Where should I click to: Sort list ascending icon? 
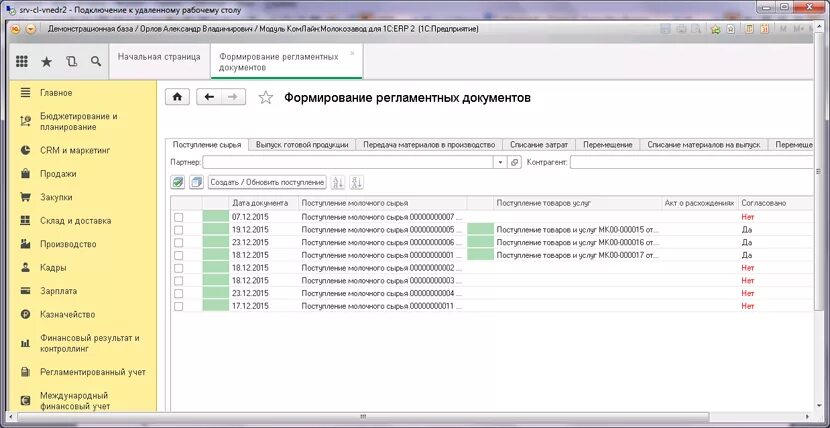[338, 182]
